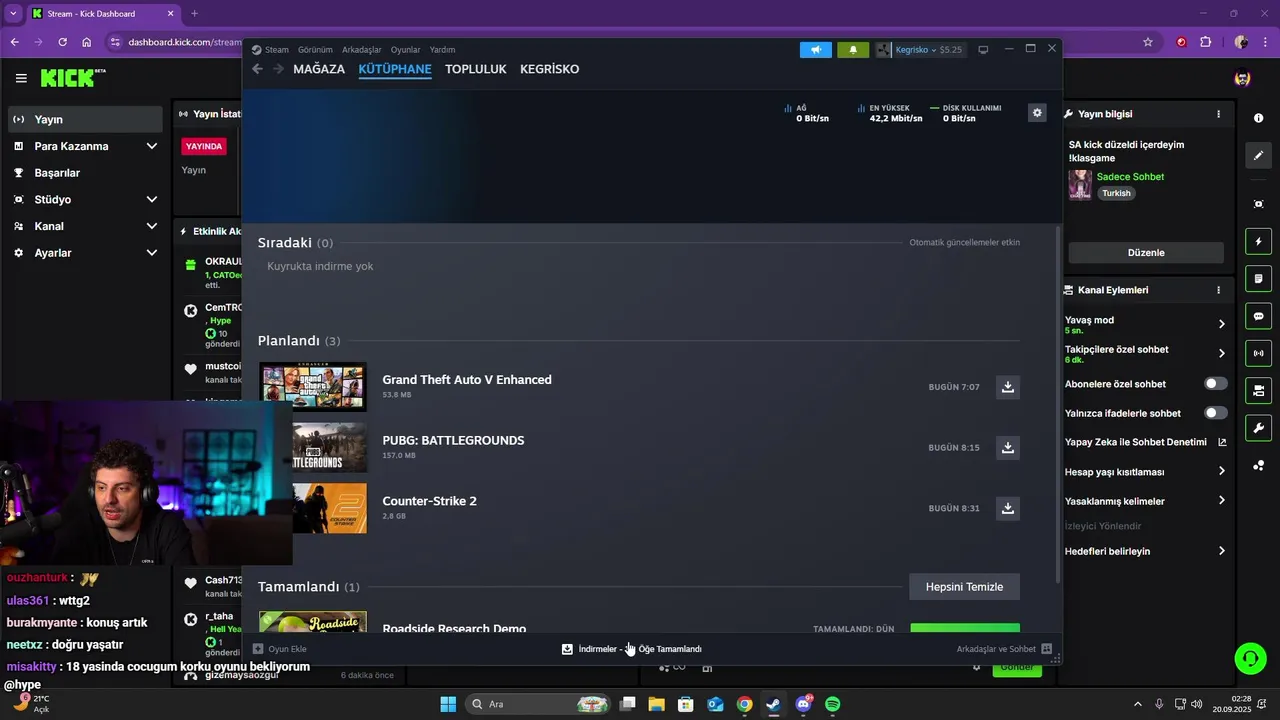
Task: Download Grand Theft Auto V Enhanced update
Action: coord(1008,387)
